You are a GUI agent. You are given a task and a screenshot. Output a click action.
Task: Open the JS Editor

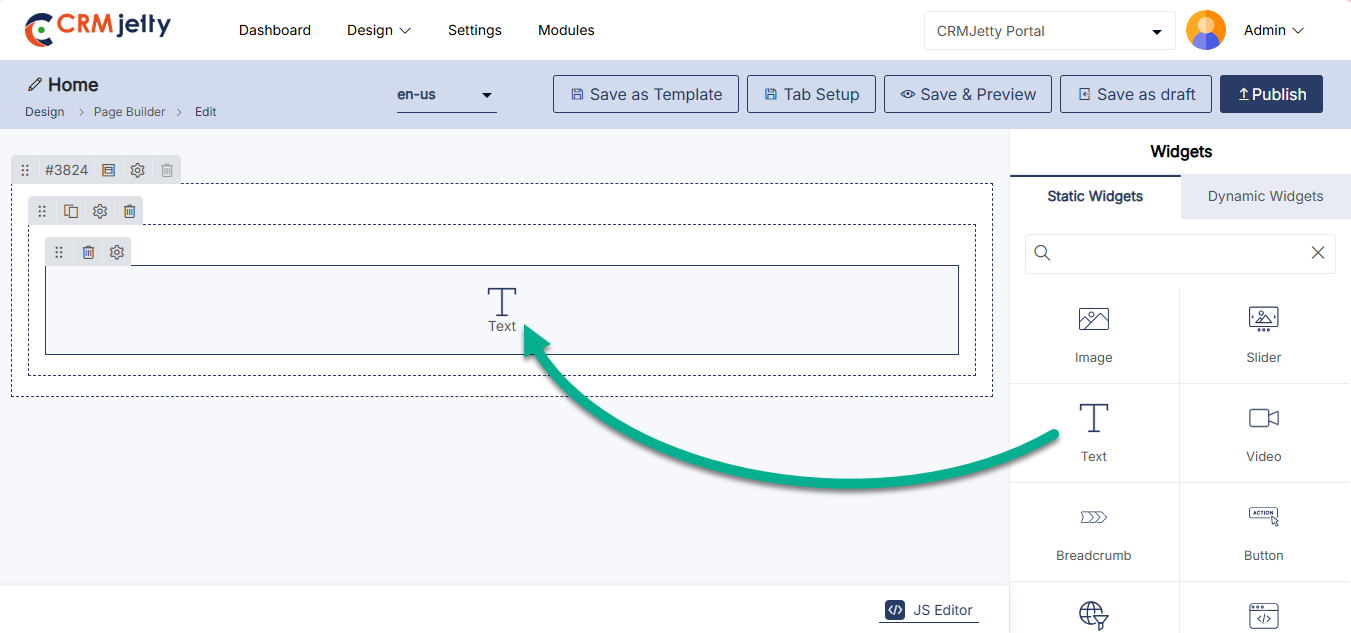tap(929, 610)
